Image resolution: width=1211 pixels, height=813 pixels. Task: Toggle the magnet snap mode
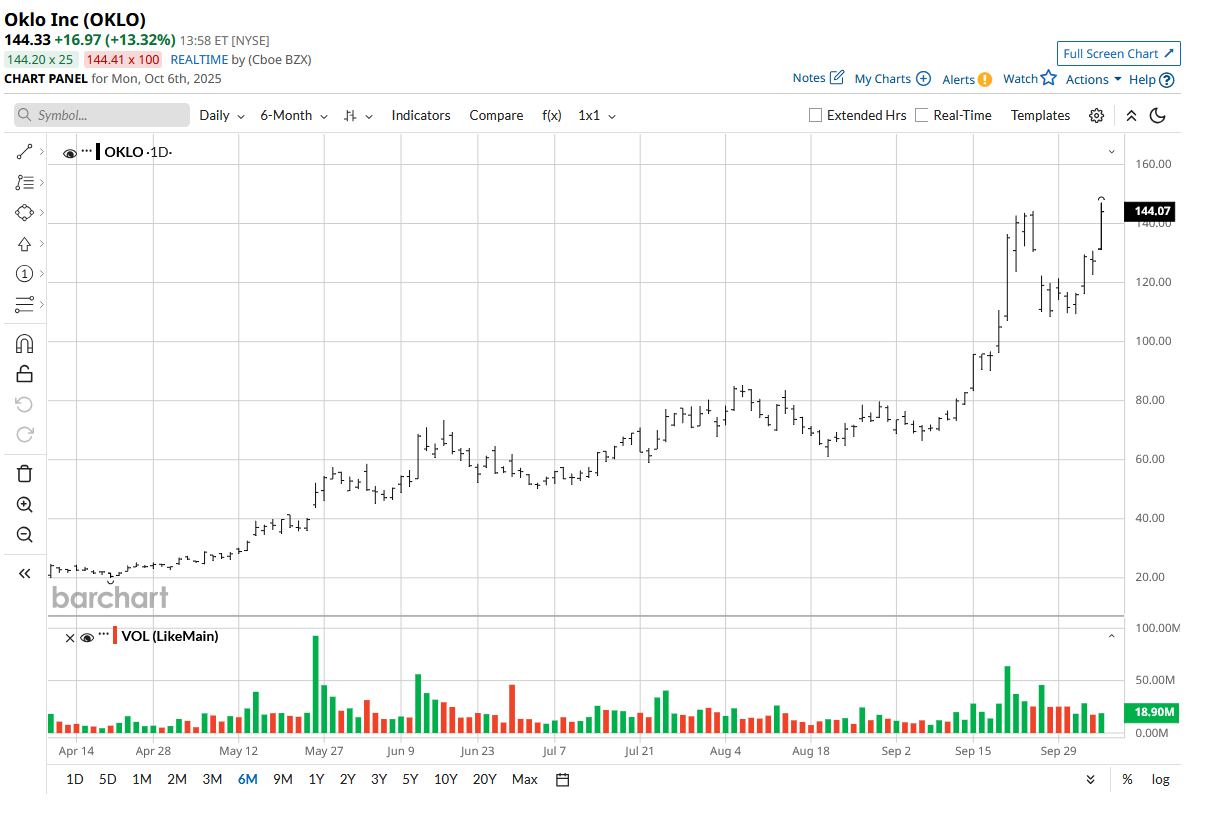pyautogui.click(x=25, y=344)
